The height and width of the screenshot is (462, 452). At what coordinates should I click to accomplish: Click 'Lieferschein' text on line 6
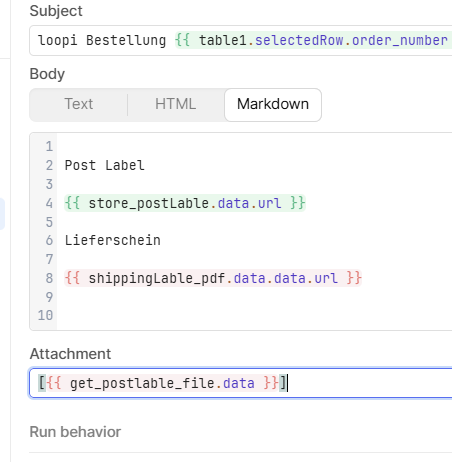point(113,240)
